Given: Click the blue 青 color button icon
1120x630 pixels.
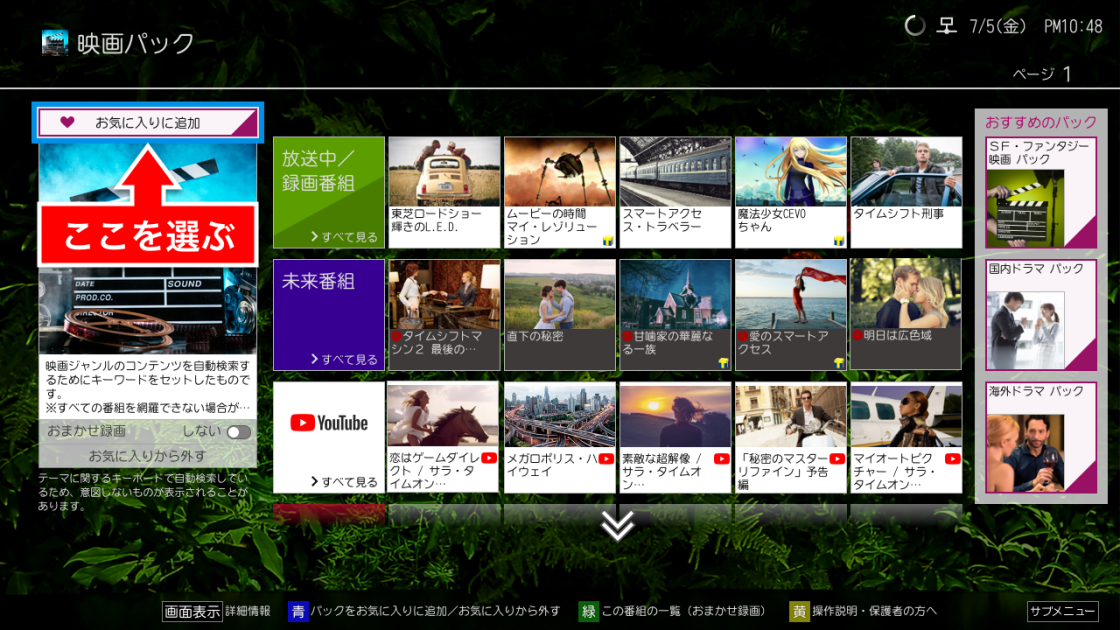Looking at the screenshot, I should 297,611.
